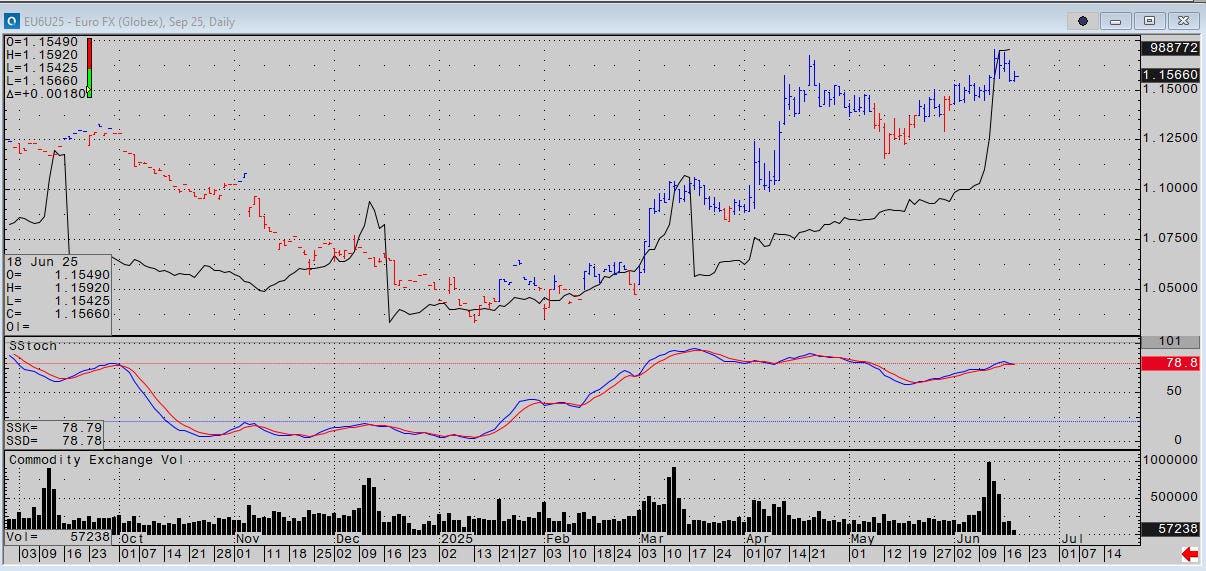1206x571 pixels.
Task: Click the 'L=1.15425' low value at top left
Action: 40,68
